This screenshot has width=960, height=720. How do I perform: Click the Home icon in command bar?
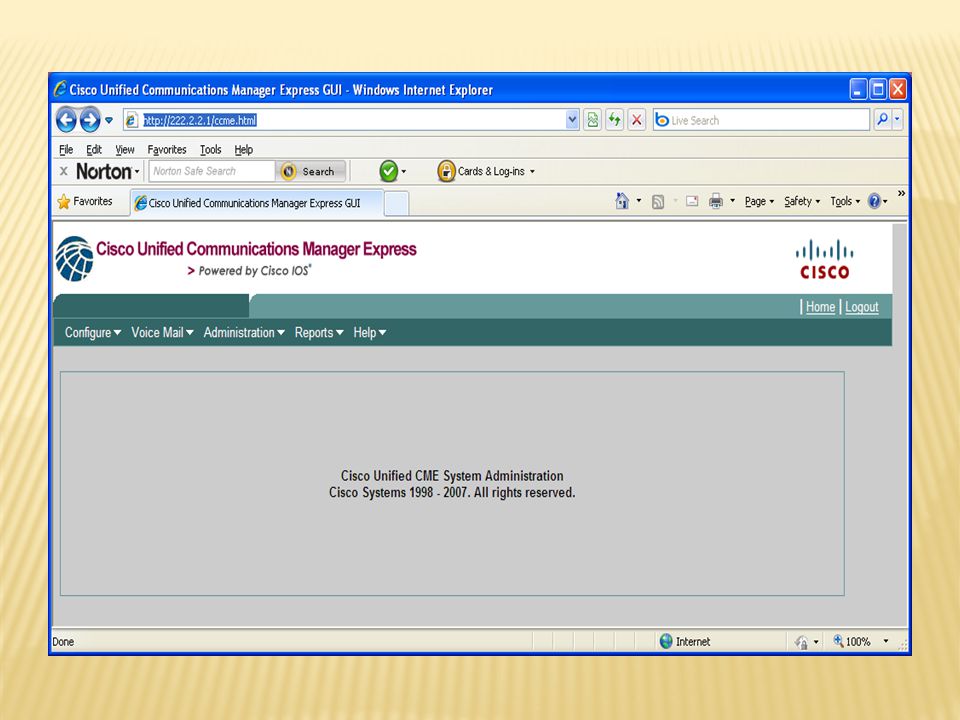[622, 201]
